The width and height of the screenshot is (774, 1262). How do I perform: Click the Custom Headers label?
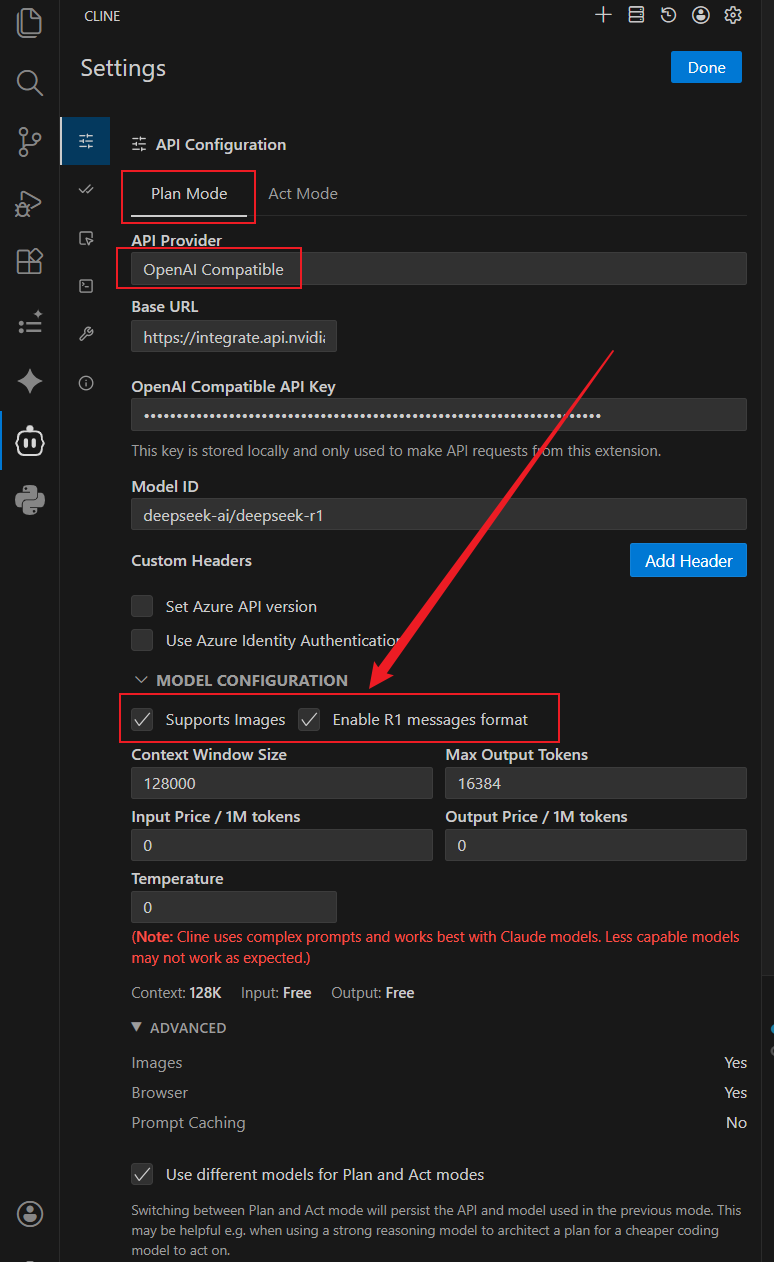(x=191, y=561)
